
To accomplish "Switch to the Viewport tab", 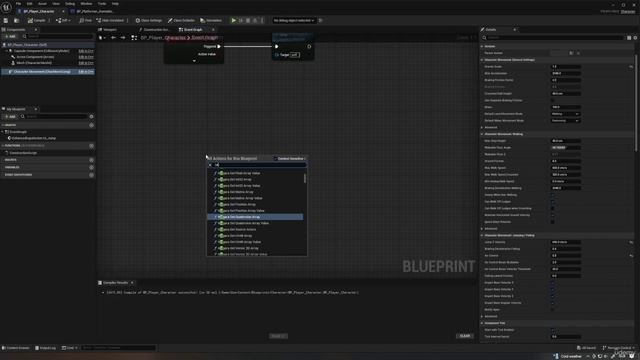I will pyautogui.click(x=109, y=30).
